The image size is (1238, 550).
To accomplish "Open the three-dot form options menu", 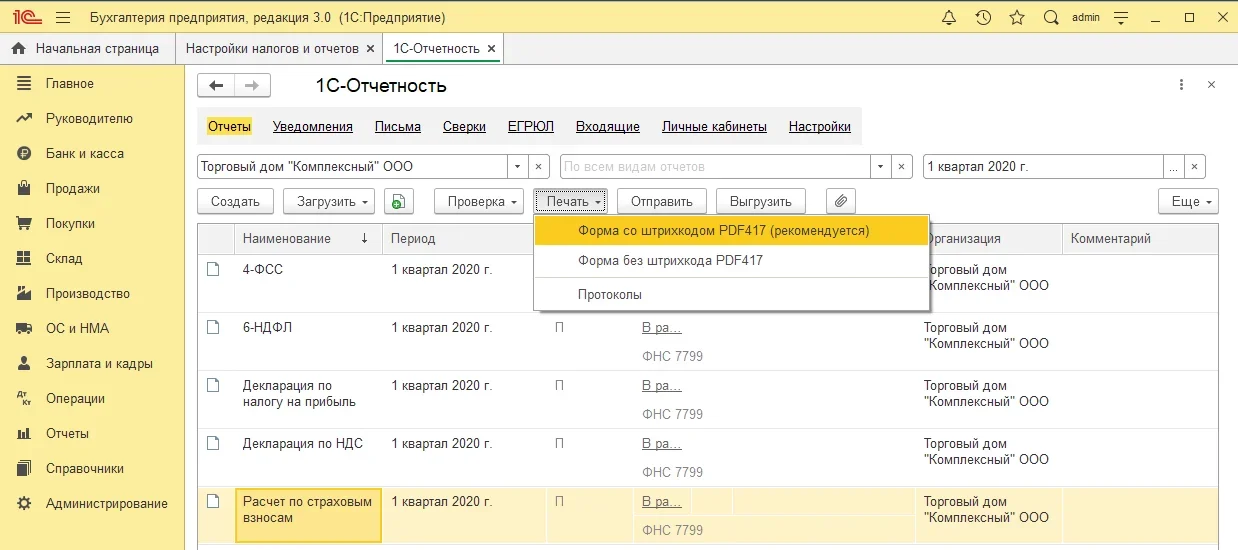I will tap(1181, 85).
